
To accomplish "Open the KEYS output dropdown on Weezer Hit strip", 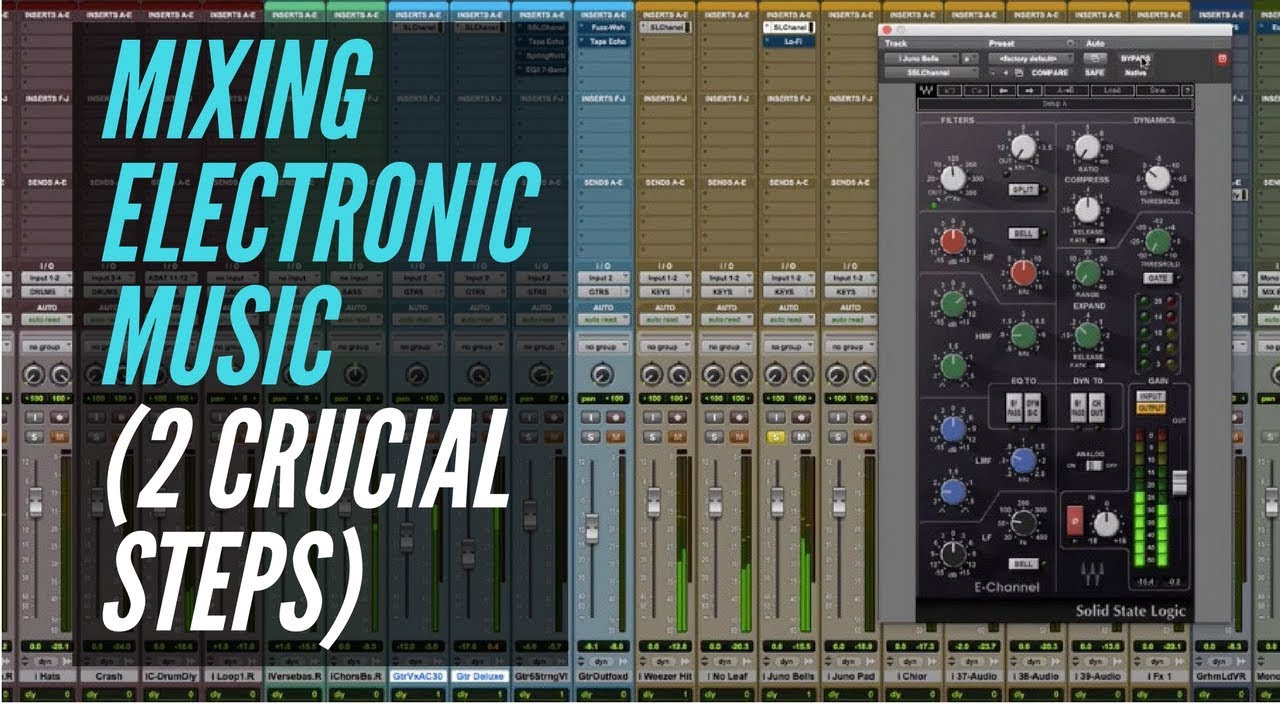I will tap(665, 292).
